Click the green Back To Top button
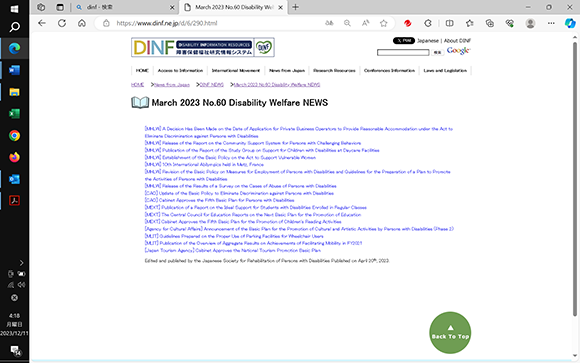 tap(450, 332)
